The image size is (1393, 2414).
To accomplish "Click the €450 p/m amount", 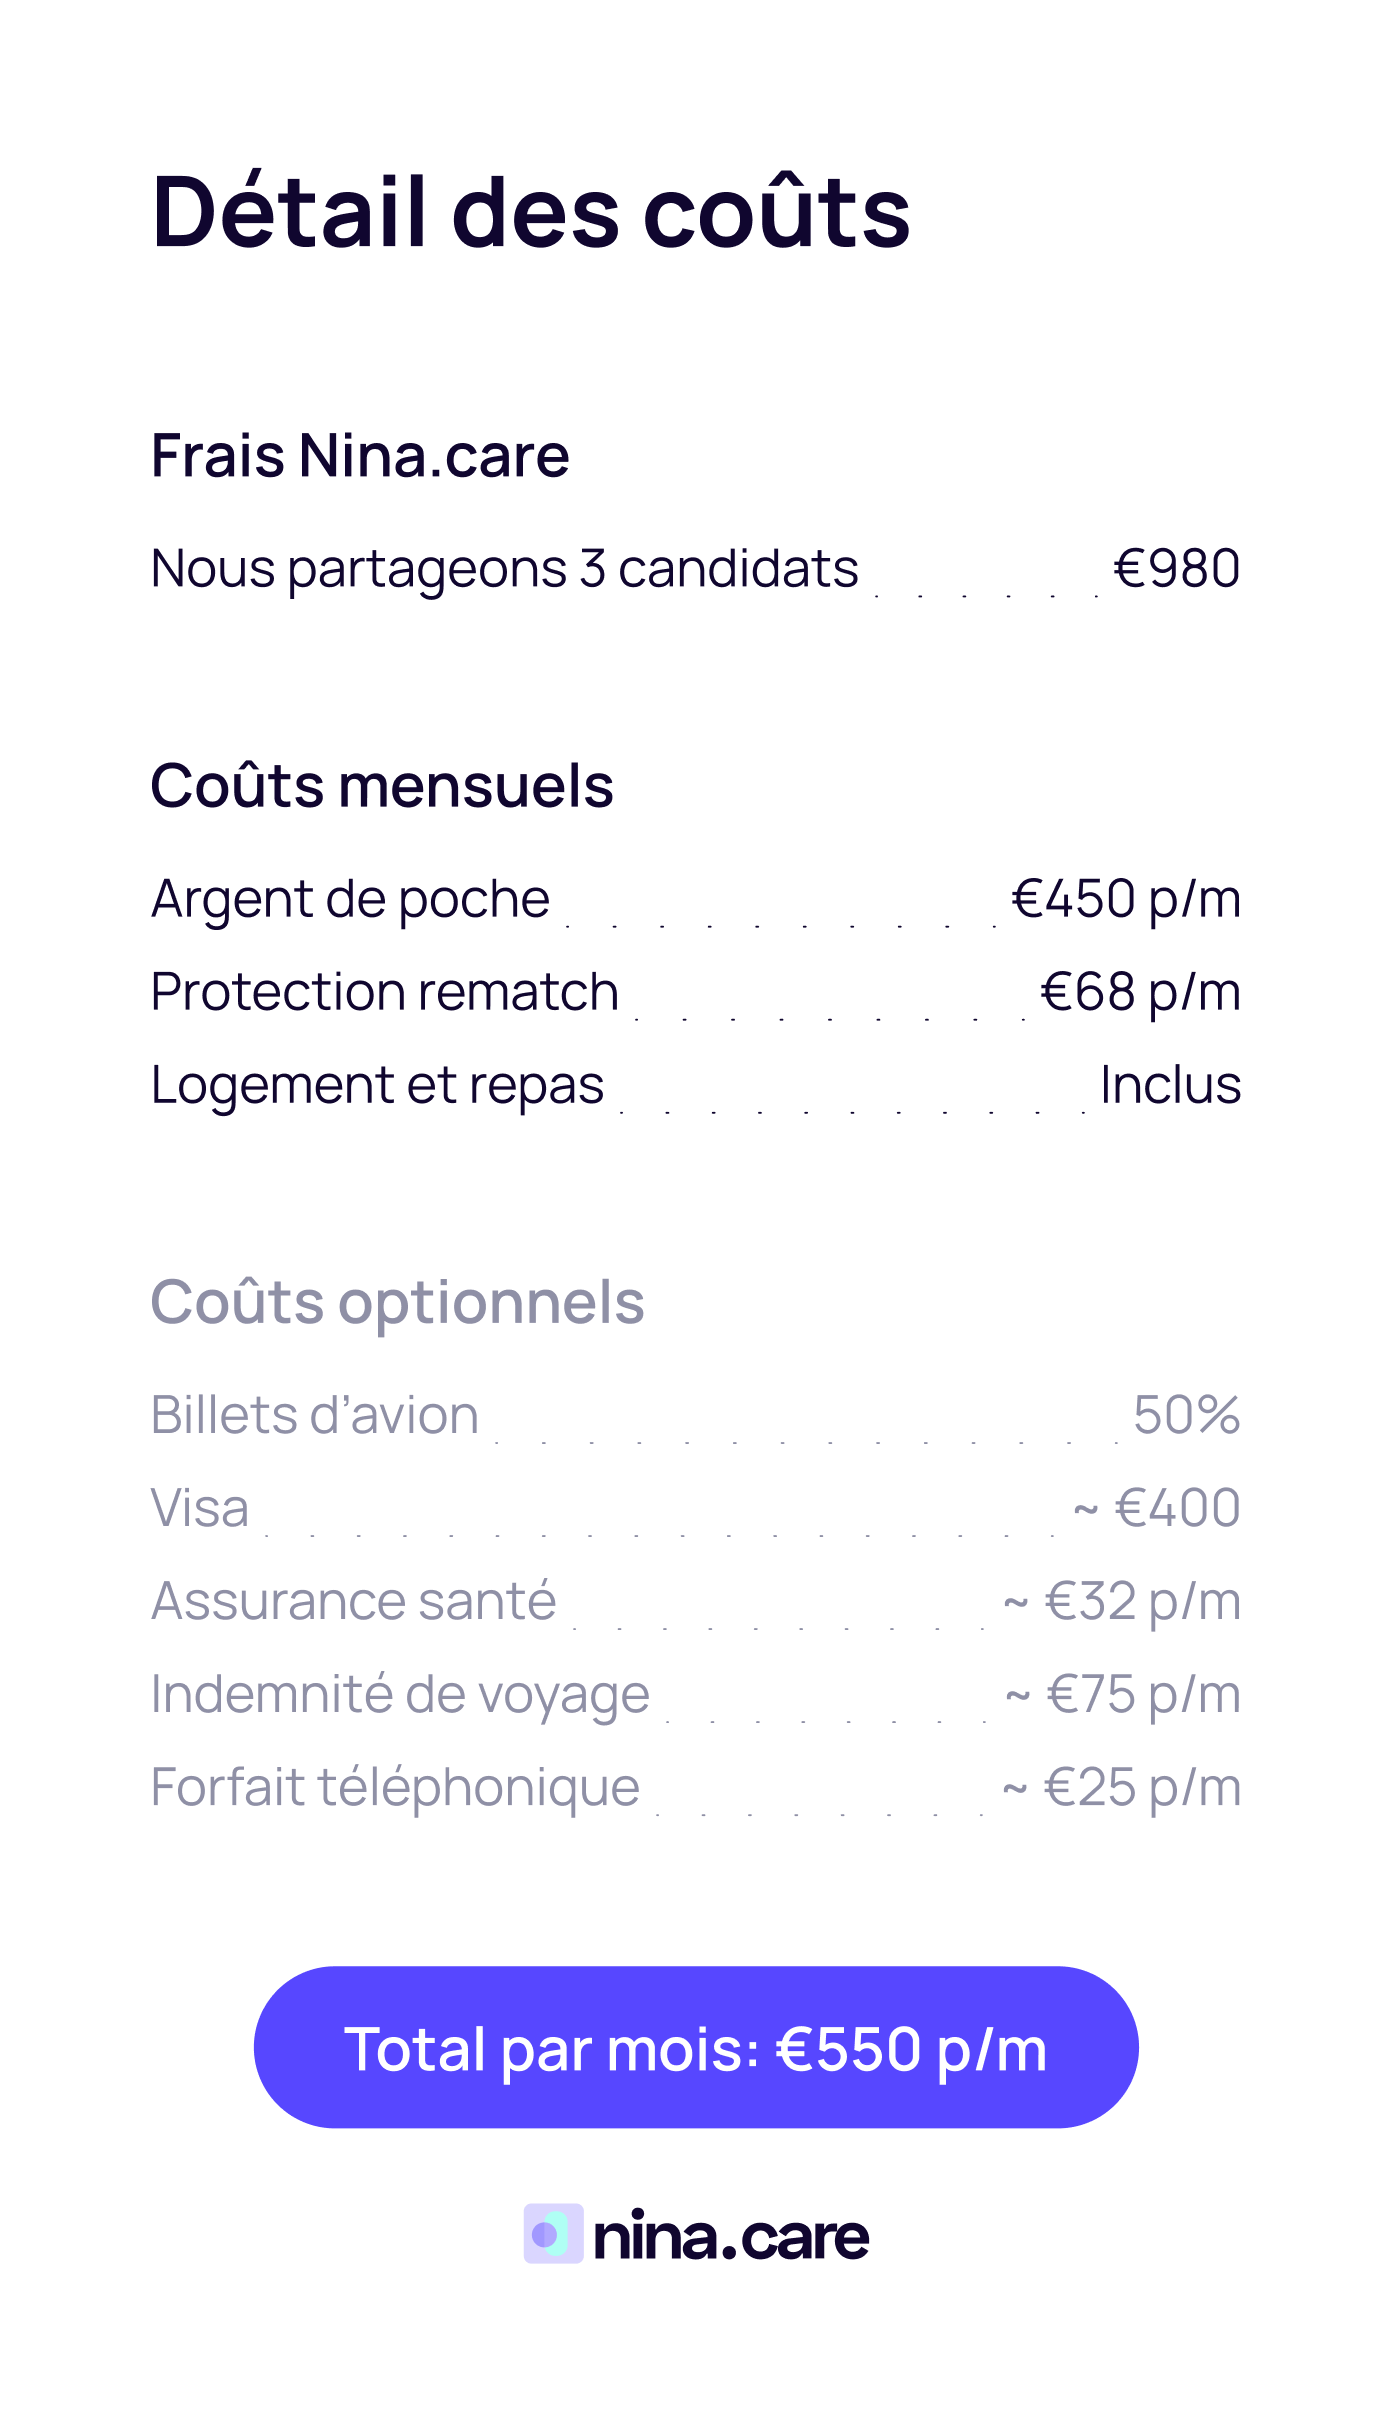I will pos(1126,899).
